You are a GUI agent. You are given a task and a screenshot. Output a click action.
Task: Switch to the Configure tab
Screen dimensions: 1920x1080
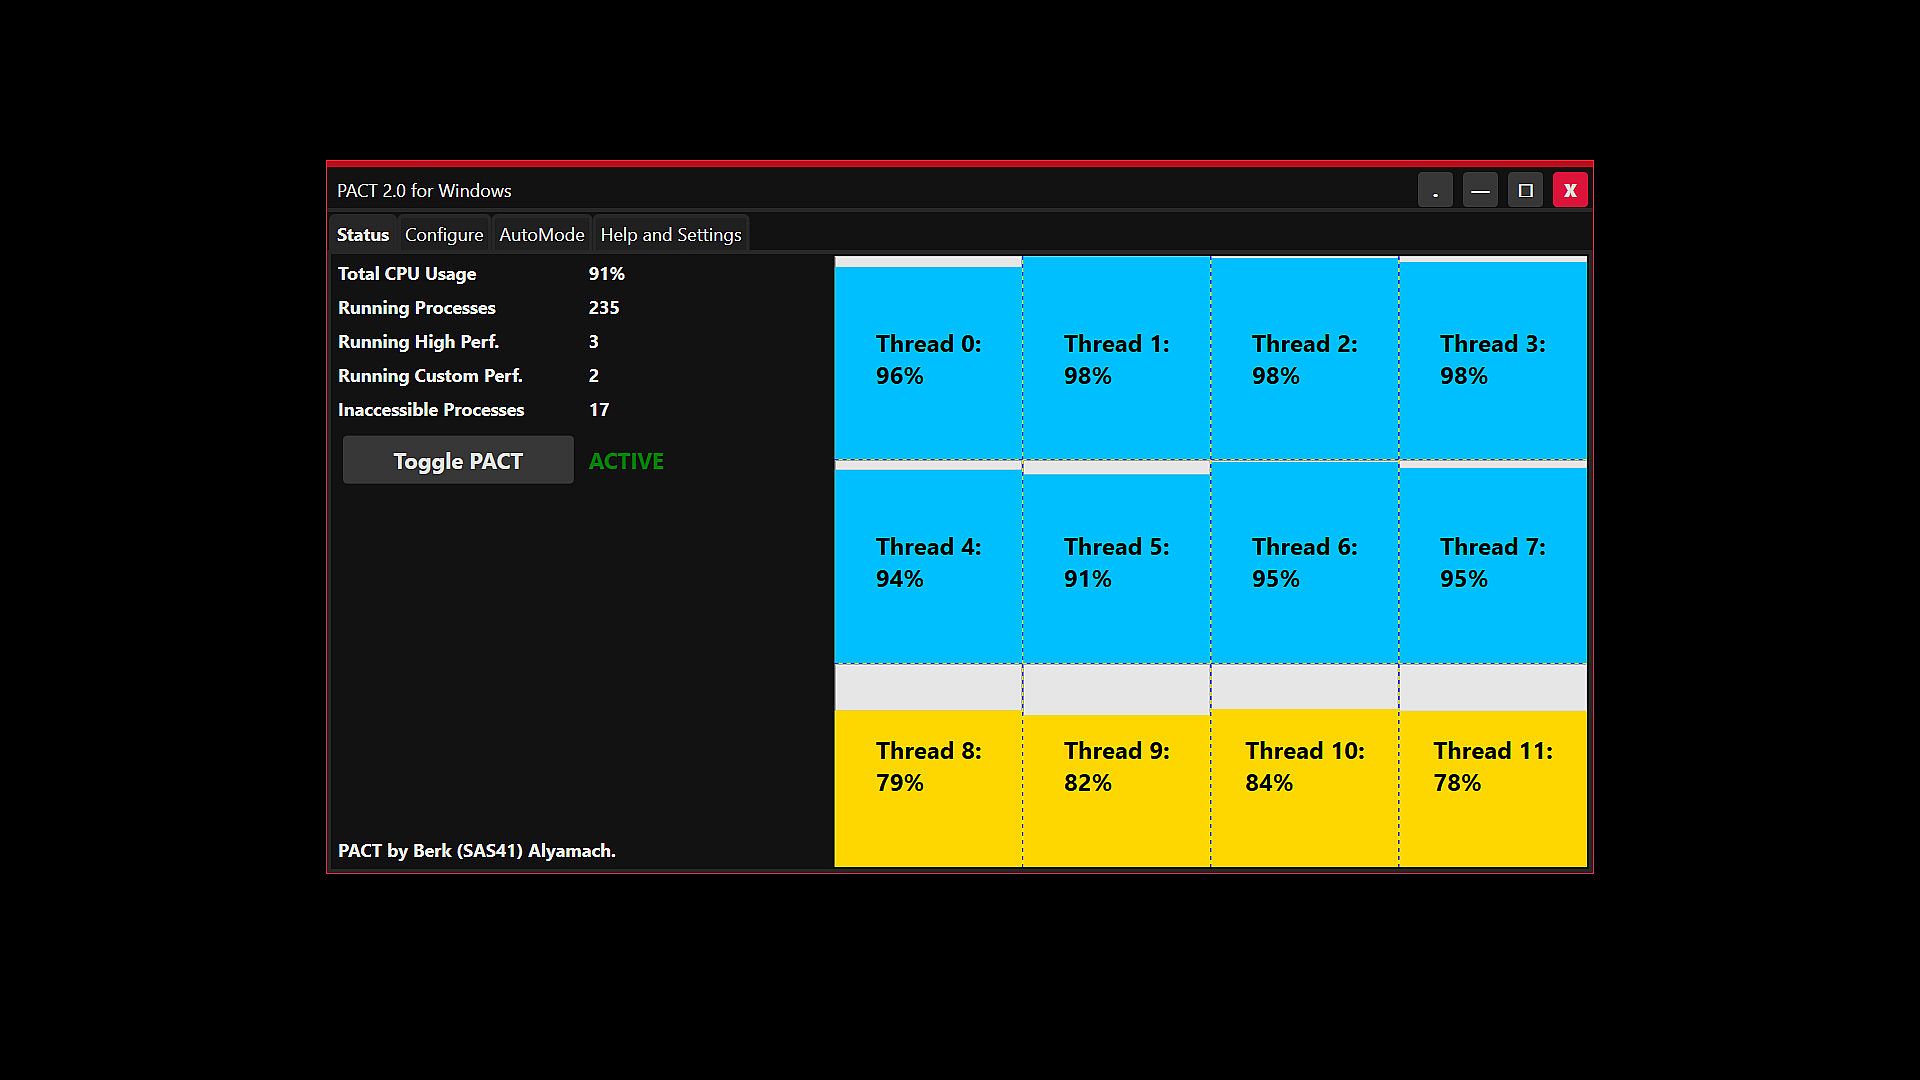[444, 235]
